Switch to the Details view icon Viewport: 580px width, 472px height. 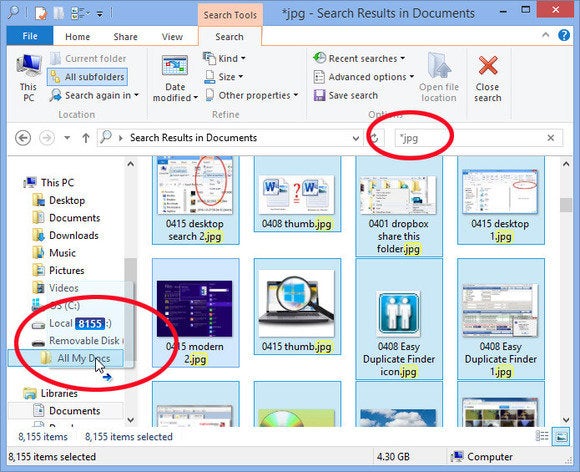point(542,436)
